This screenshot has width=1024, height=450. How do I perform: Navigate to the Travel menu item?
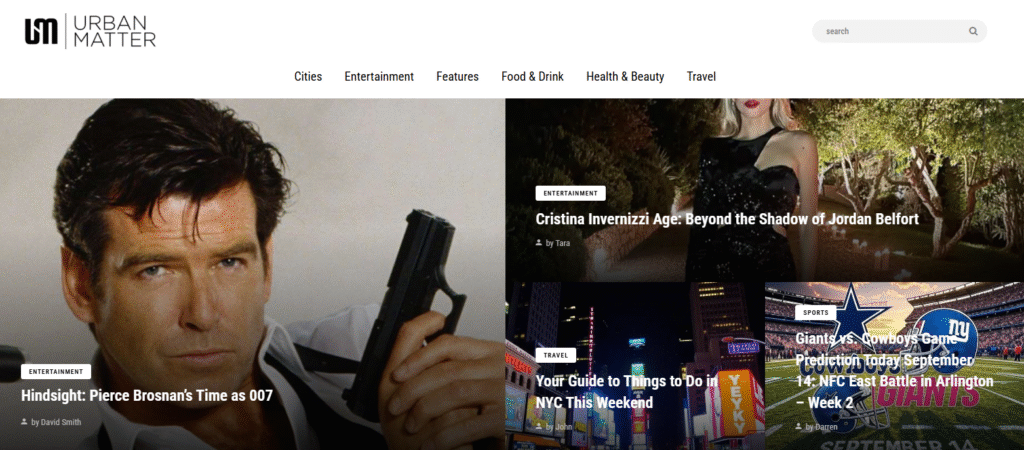[701, 76]
